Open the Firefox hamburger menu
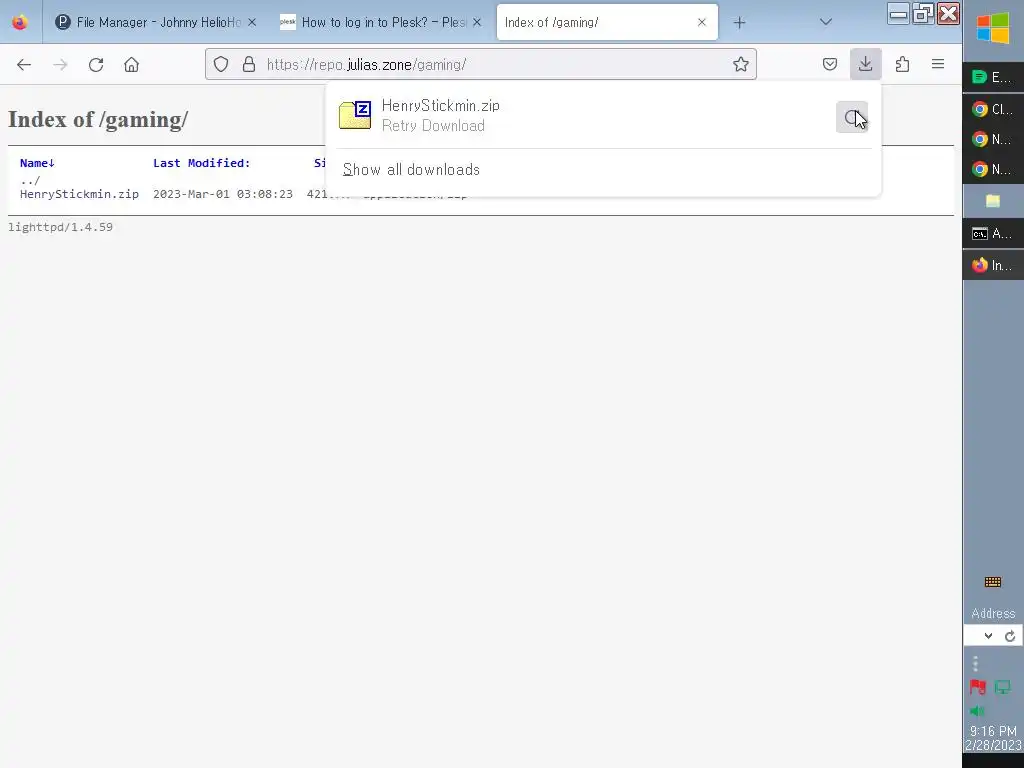Screen dimensions: 1024x768 point(938,64)
